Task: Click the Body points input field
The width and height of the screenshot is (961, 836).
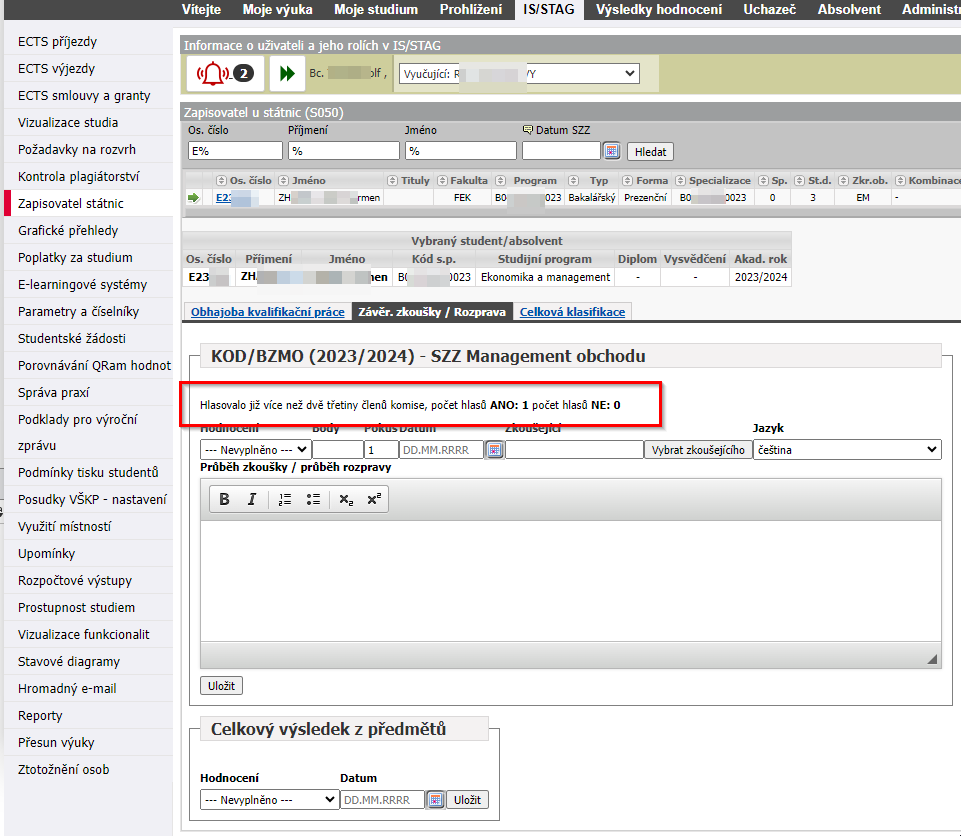Action: [338, 450]
